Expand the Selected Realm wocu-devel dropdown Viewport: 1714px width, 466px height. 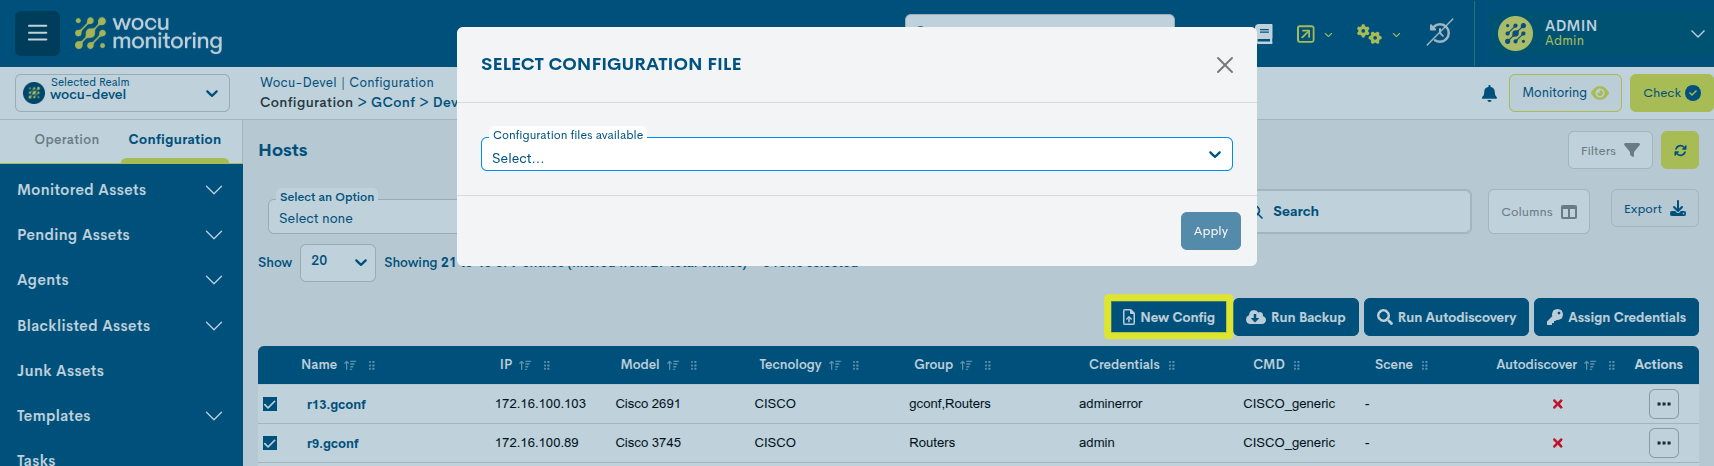pos(122,93)
